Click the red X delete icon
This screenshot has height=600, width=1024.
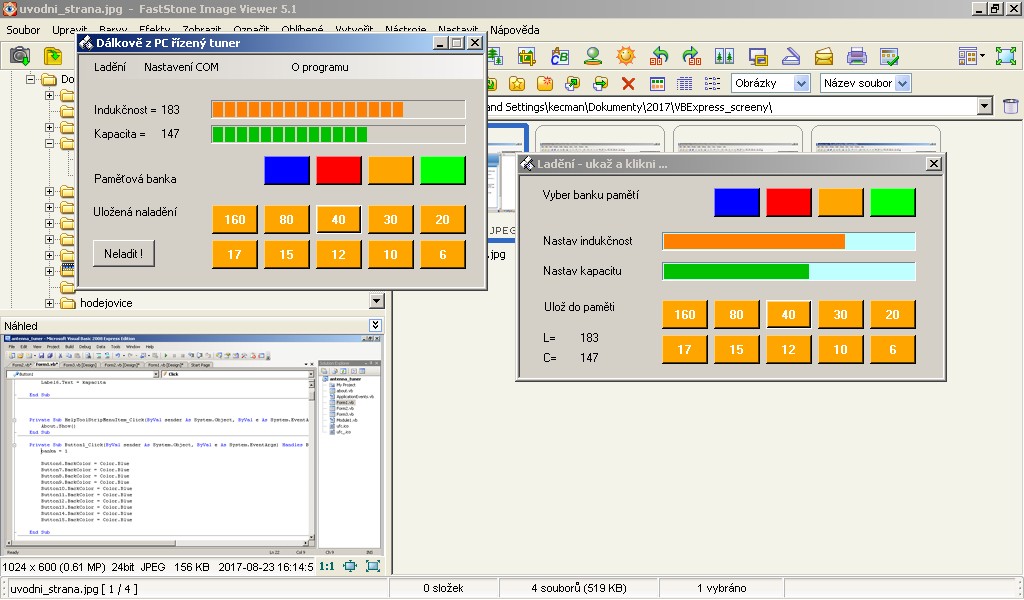[x=628, y=84]
